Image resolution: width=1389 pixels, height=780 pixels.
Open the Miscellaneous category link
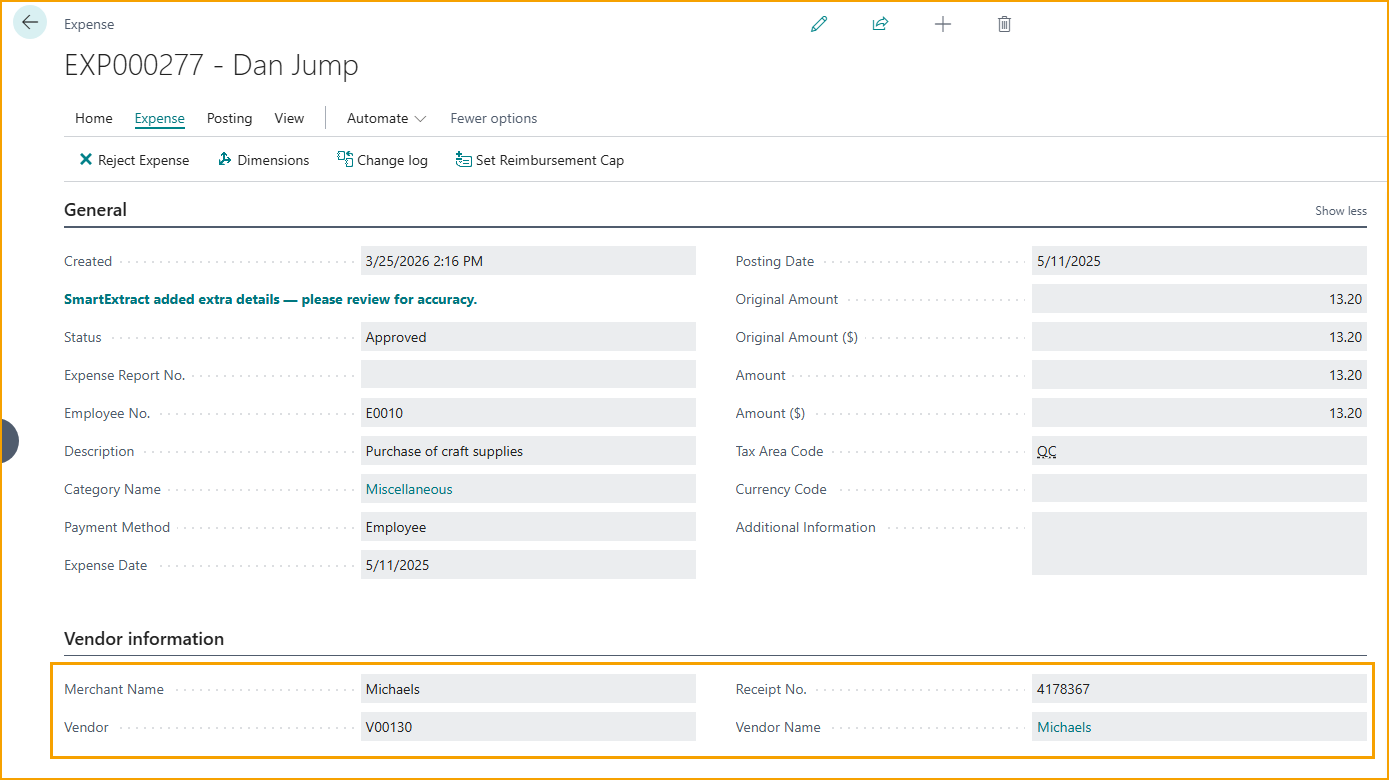409,489
